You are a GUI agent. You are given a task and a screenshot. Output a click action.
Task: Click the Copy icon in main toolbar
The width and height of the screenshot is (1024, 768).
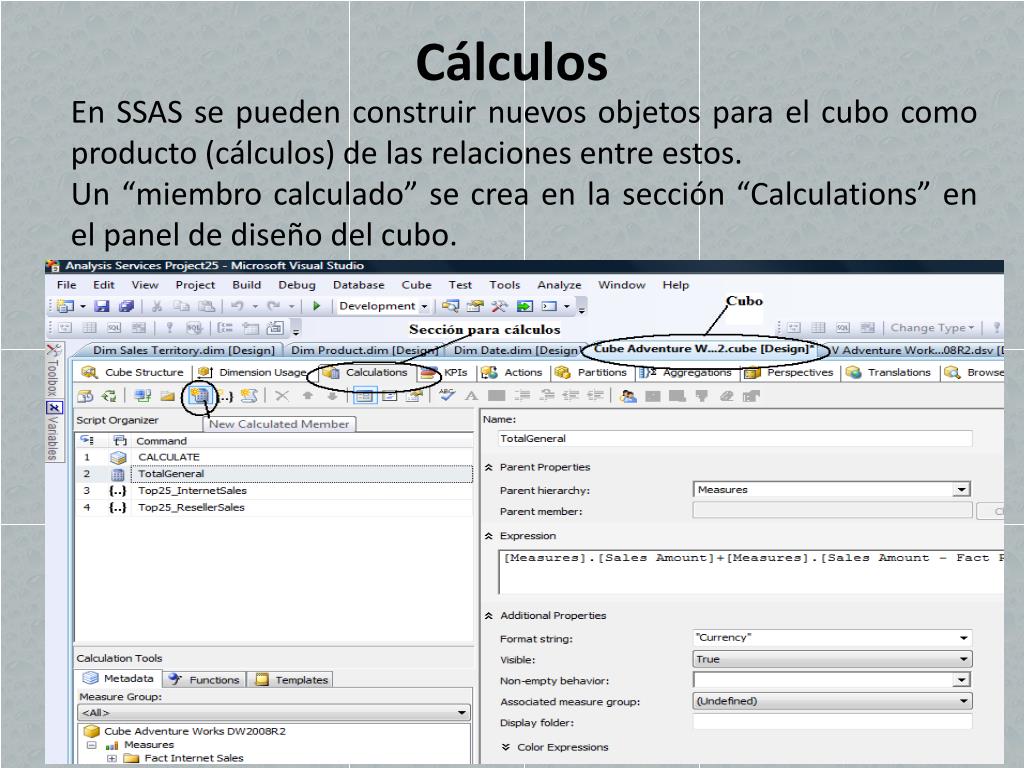click(181, 306)
